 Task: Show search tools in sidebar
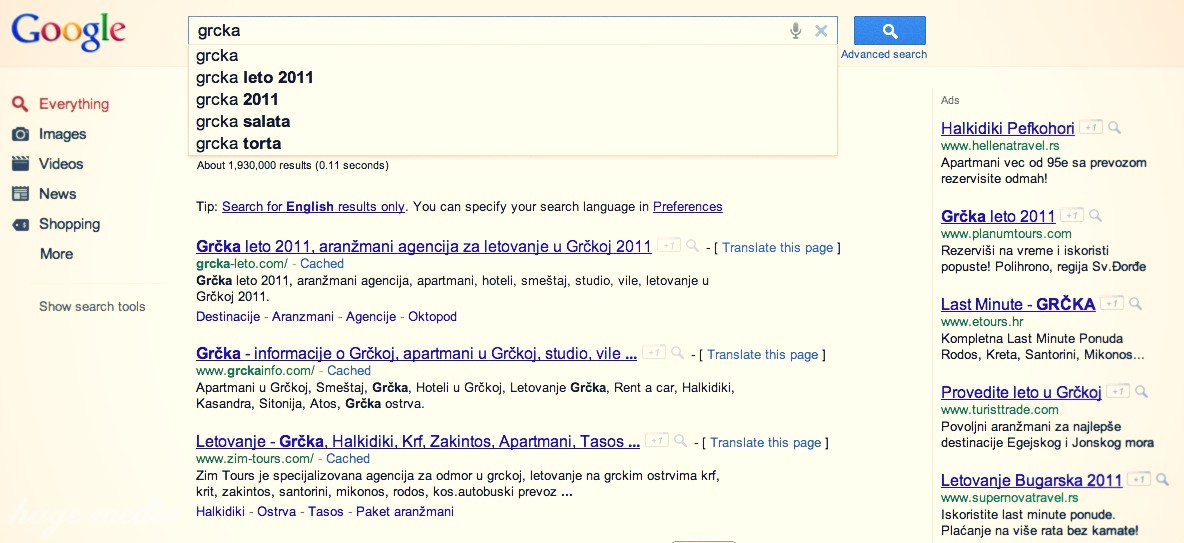click(92, 307)
